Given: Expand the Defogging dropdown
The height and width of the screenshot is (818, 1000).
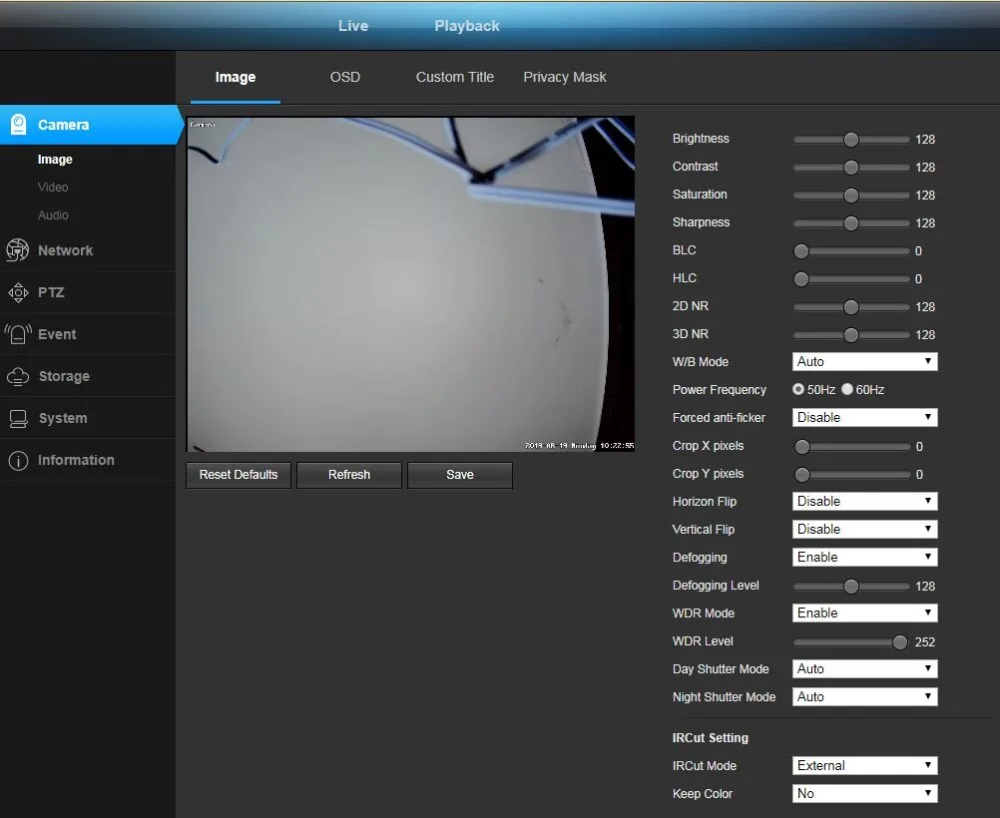Looking at the screenshot, I should [x=865, y=557].
